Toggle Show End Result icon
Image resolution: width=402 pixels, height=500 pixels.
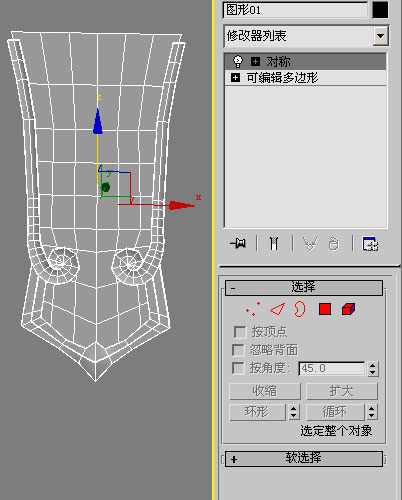coord(274,244)
